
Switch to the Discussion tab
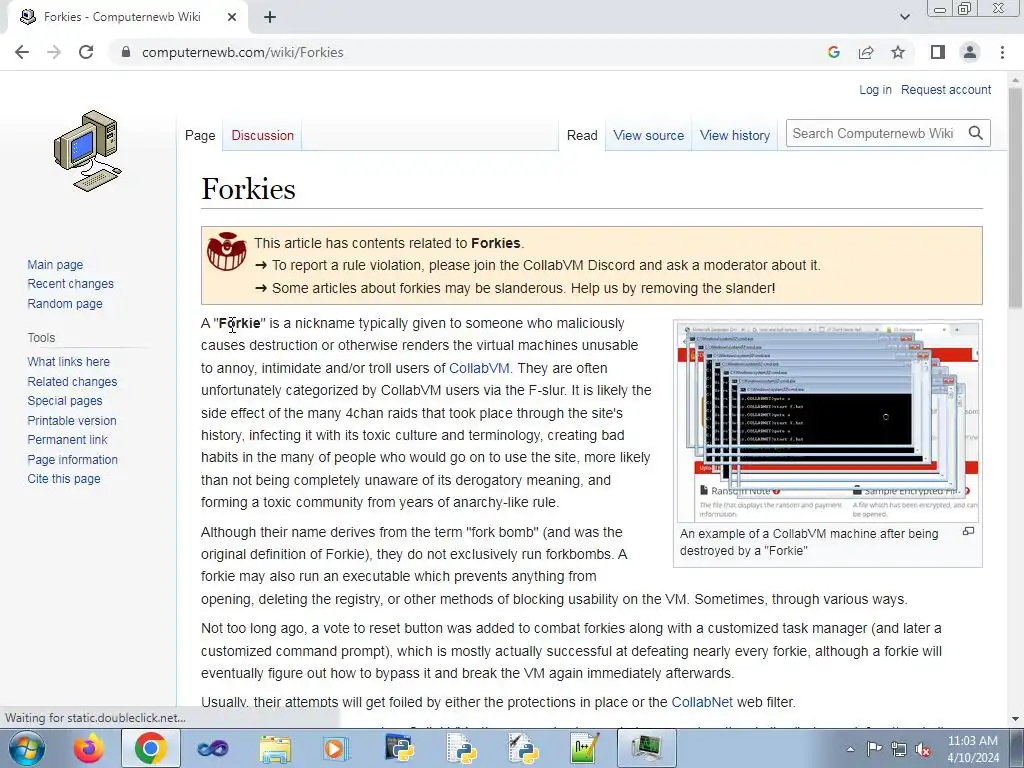[263, 135]
